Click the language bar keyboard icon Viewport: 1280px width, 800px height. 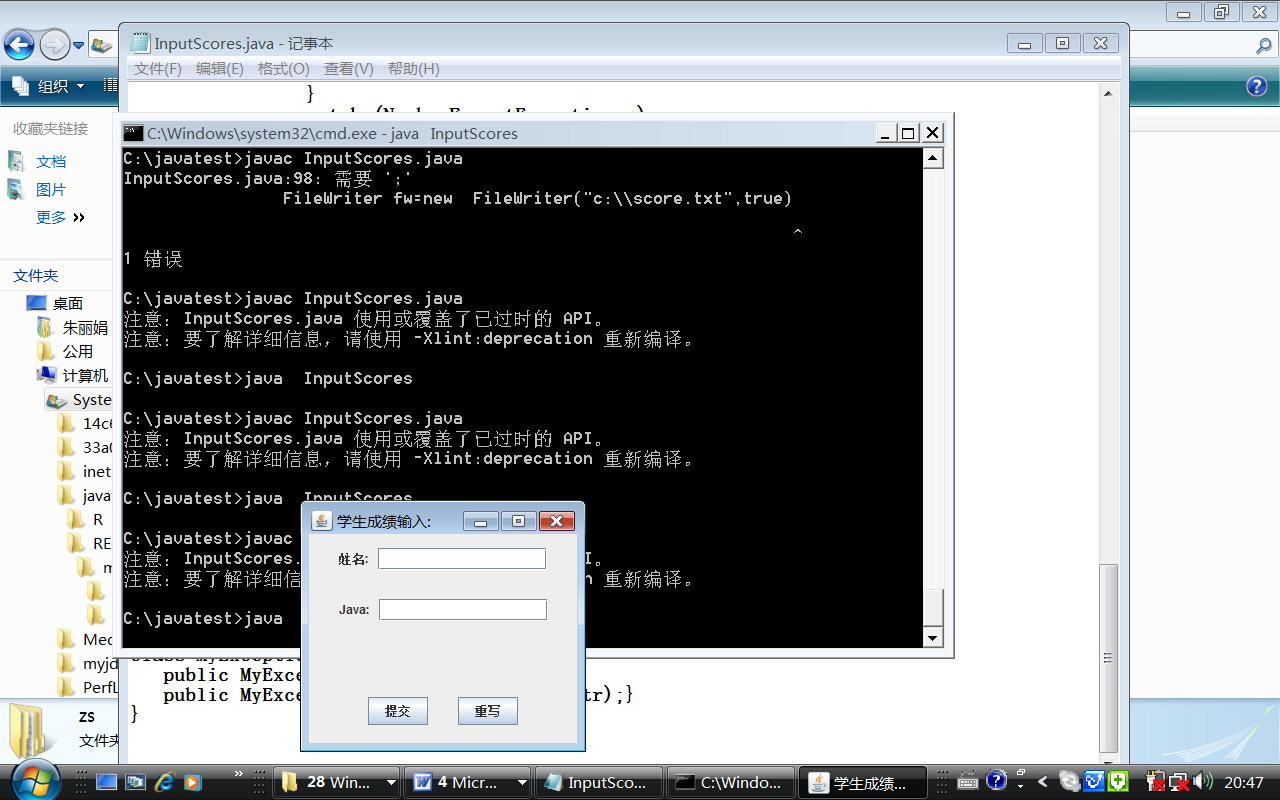click(967, 781)
